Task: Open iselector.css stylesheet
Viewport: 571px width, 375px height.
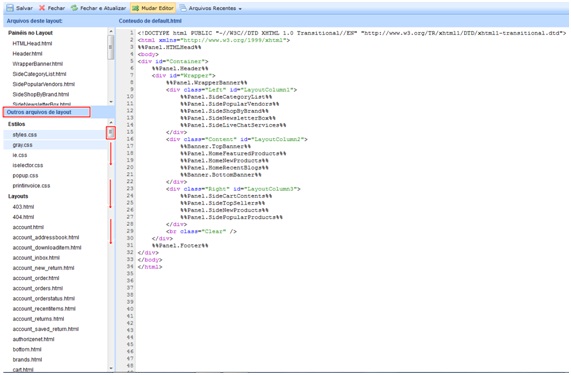Action: (28, 165)
